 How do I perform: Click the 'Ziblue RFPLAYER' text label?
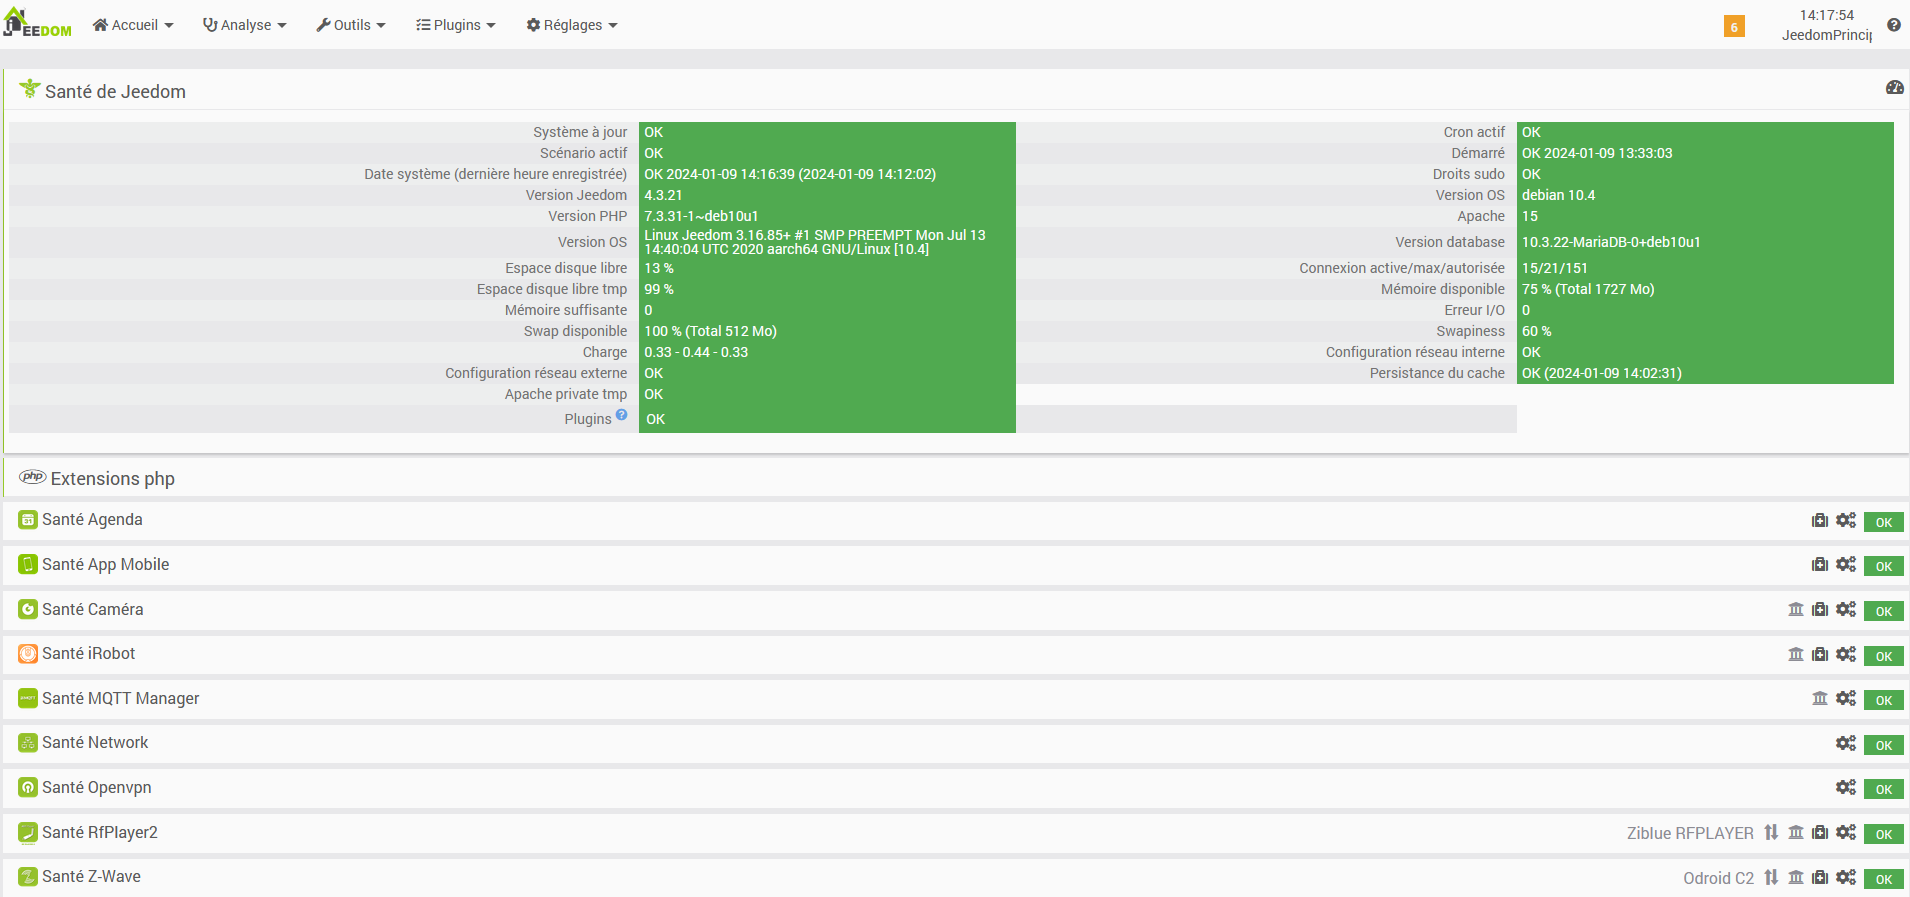click(x=1690, y=833)
